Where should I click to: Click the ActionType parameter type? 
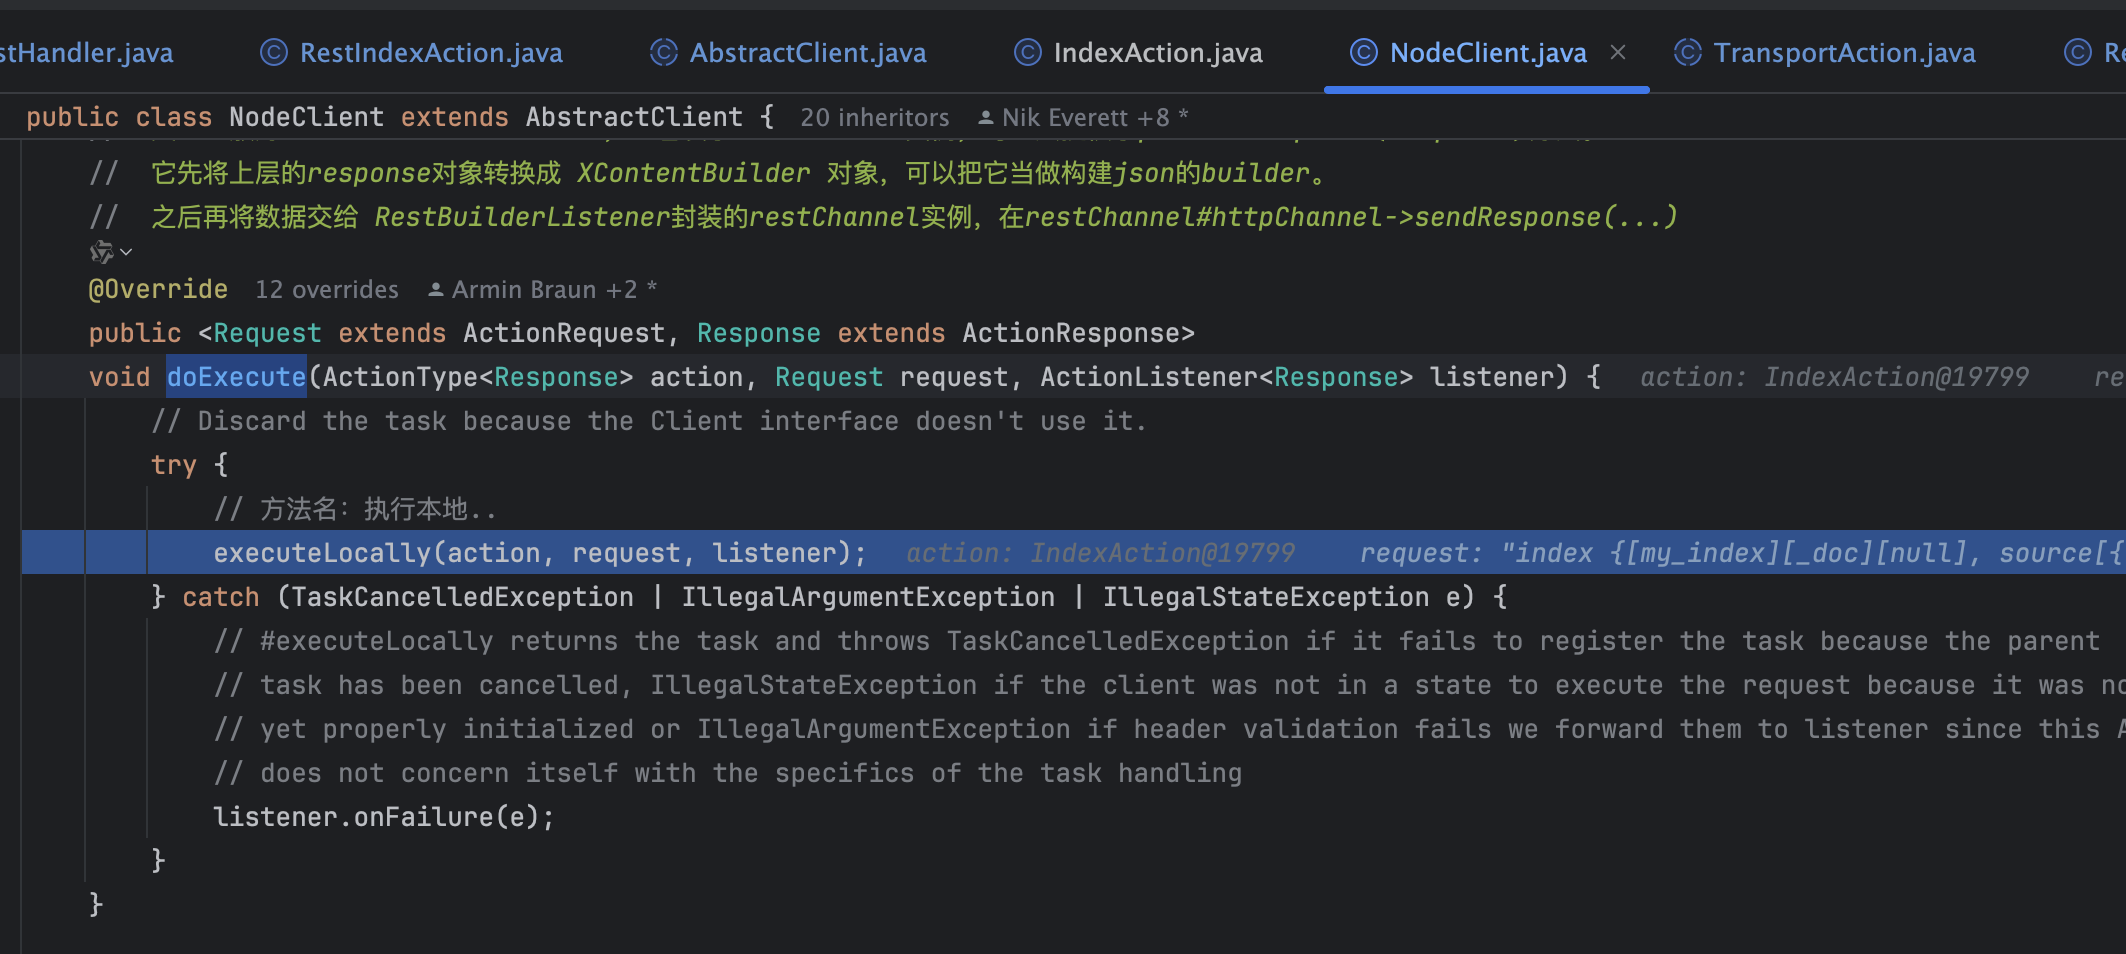click(x=400, y=377)
